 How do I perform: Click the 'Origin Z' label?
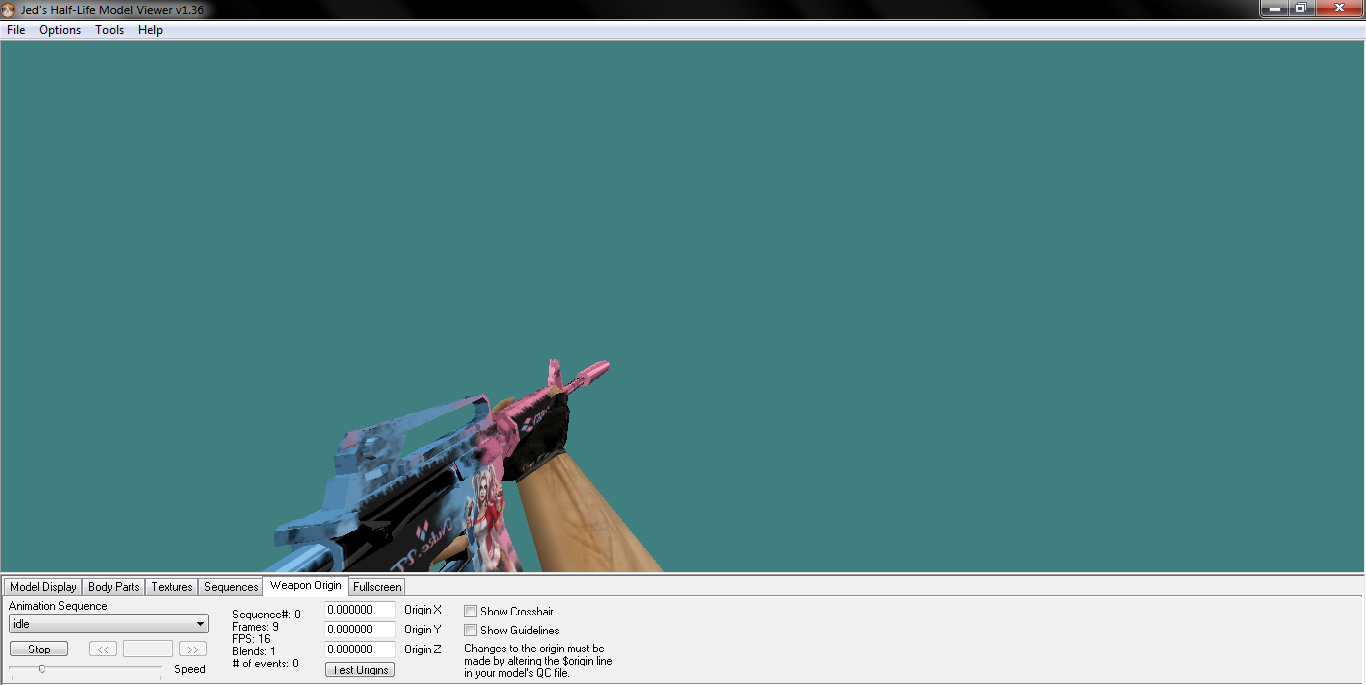pos(423,650)
